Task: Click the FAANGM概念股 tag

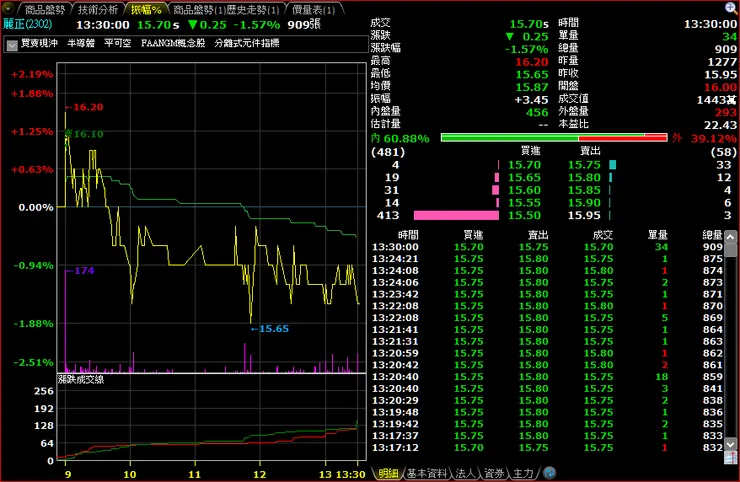Action: coord(173,43)
